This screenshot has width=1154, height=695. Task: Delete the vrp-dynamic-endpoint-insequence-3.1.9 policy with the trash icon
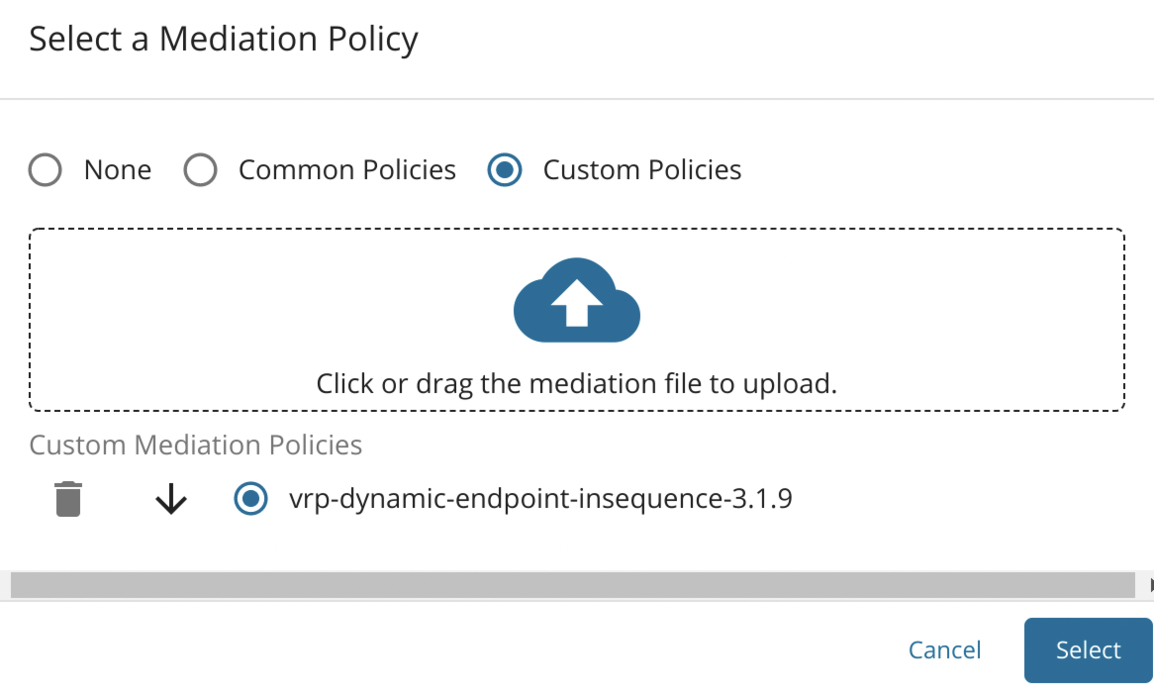(x=68, y=499)
